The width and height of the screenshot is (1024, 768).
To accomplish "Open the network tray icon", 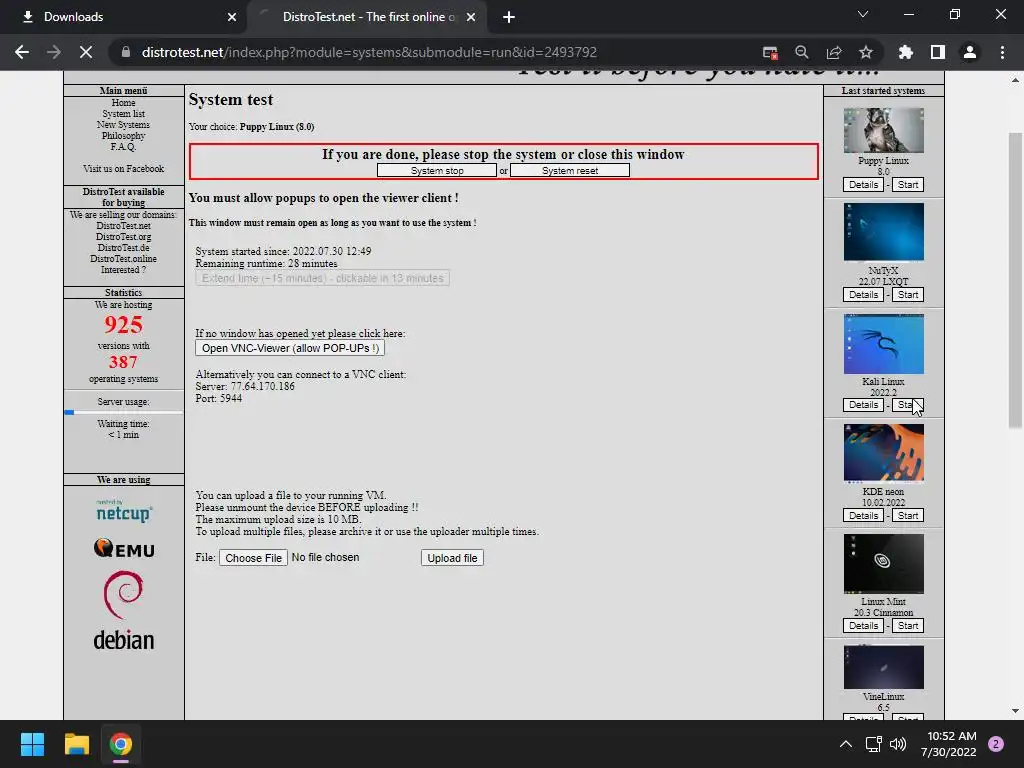I will click(873, 744).
